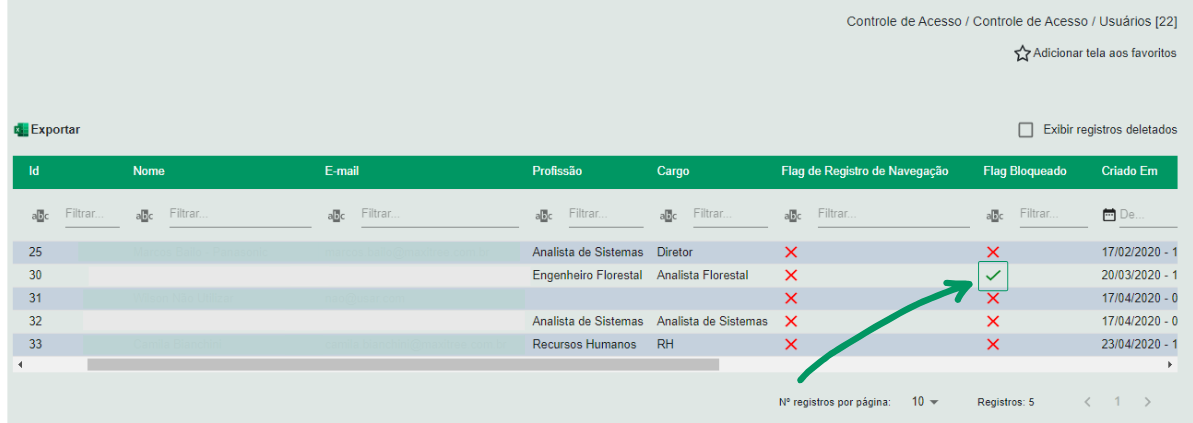Click filter type icon in Id column
The width and height of the screenshot is (1193, 423).
tap(39, 215)
